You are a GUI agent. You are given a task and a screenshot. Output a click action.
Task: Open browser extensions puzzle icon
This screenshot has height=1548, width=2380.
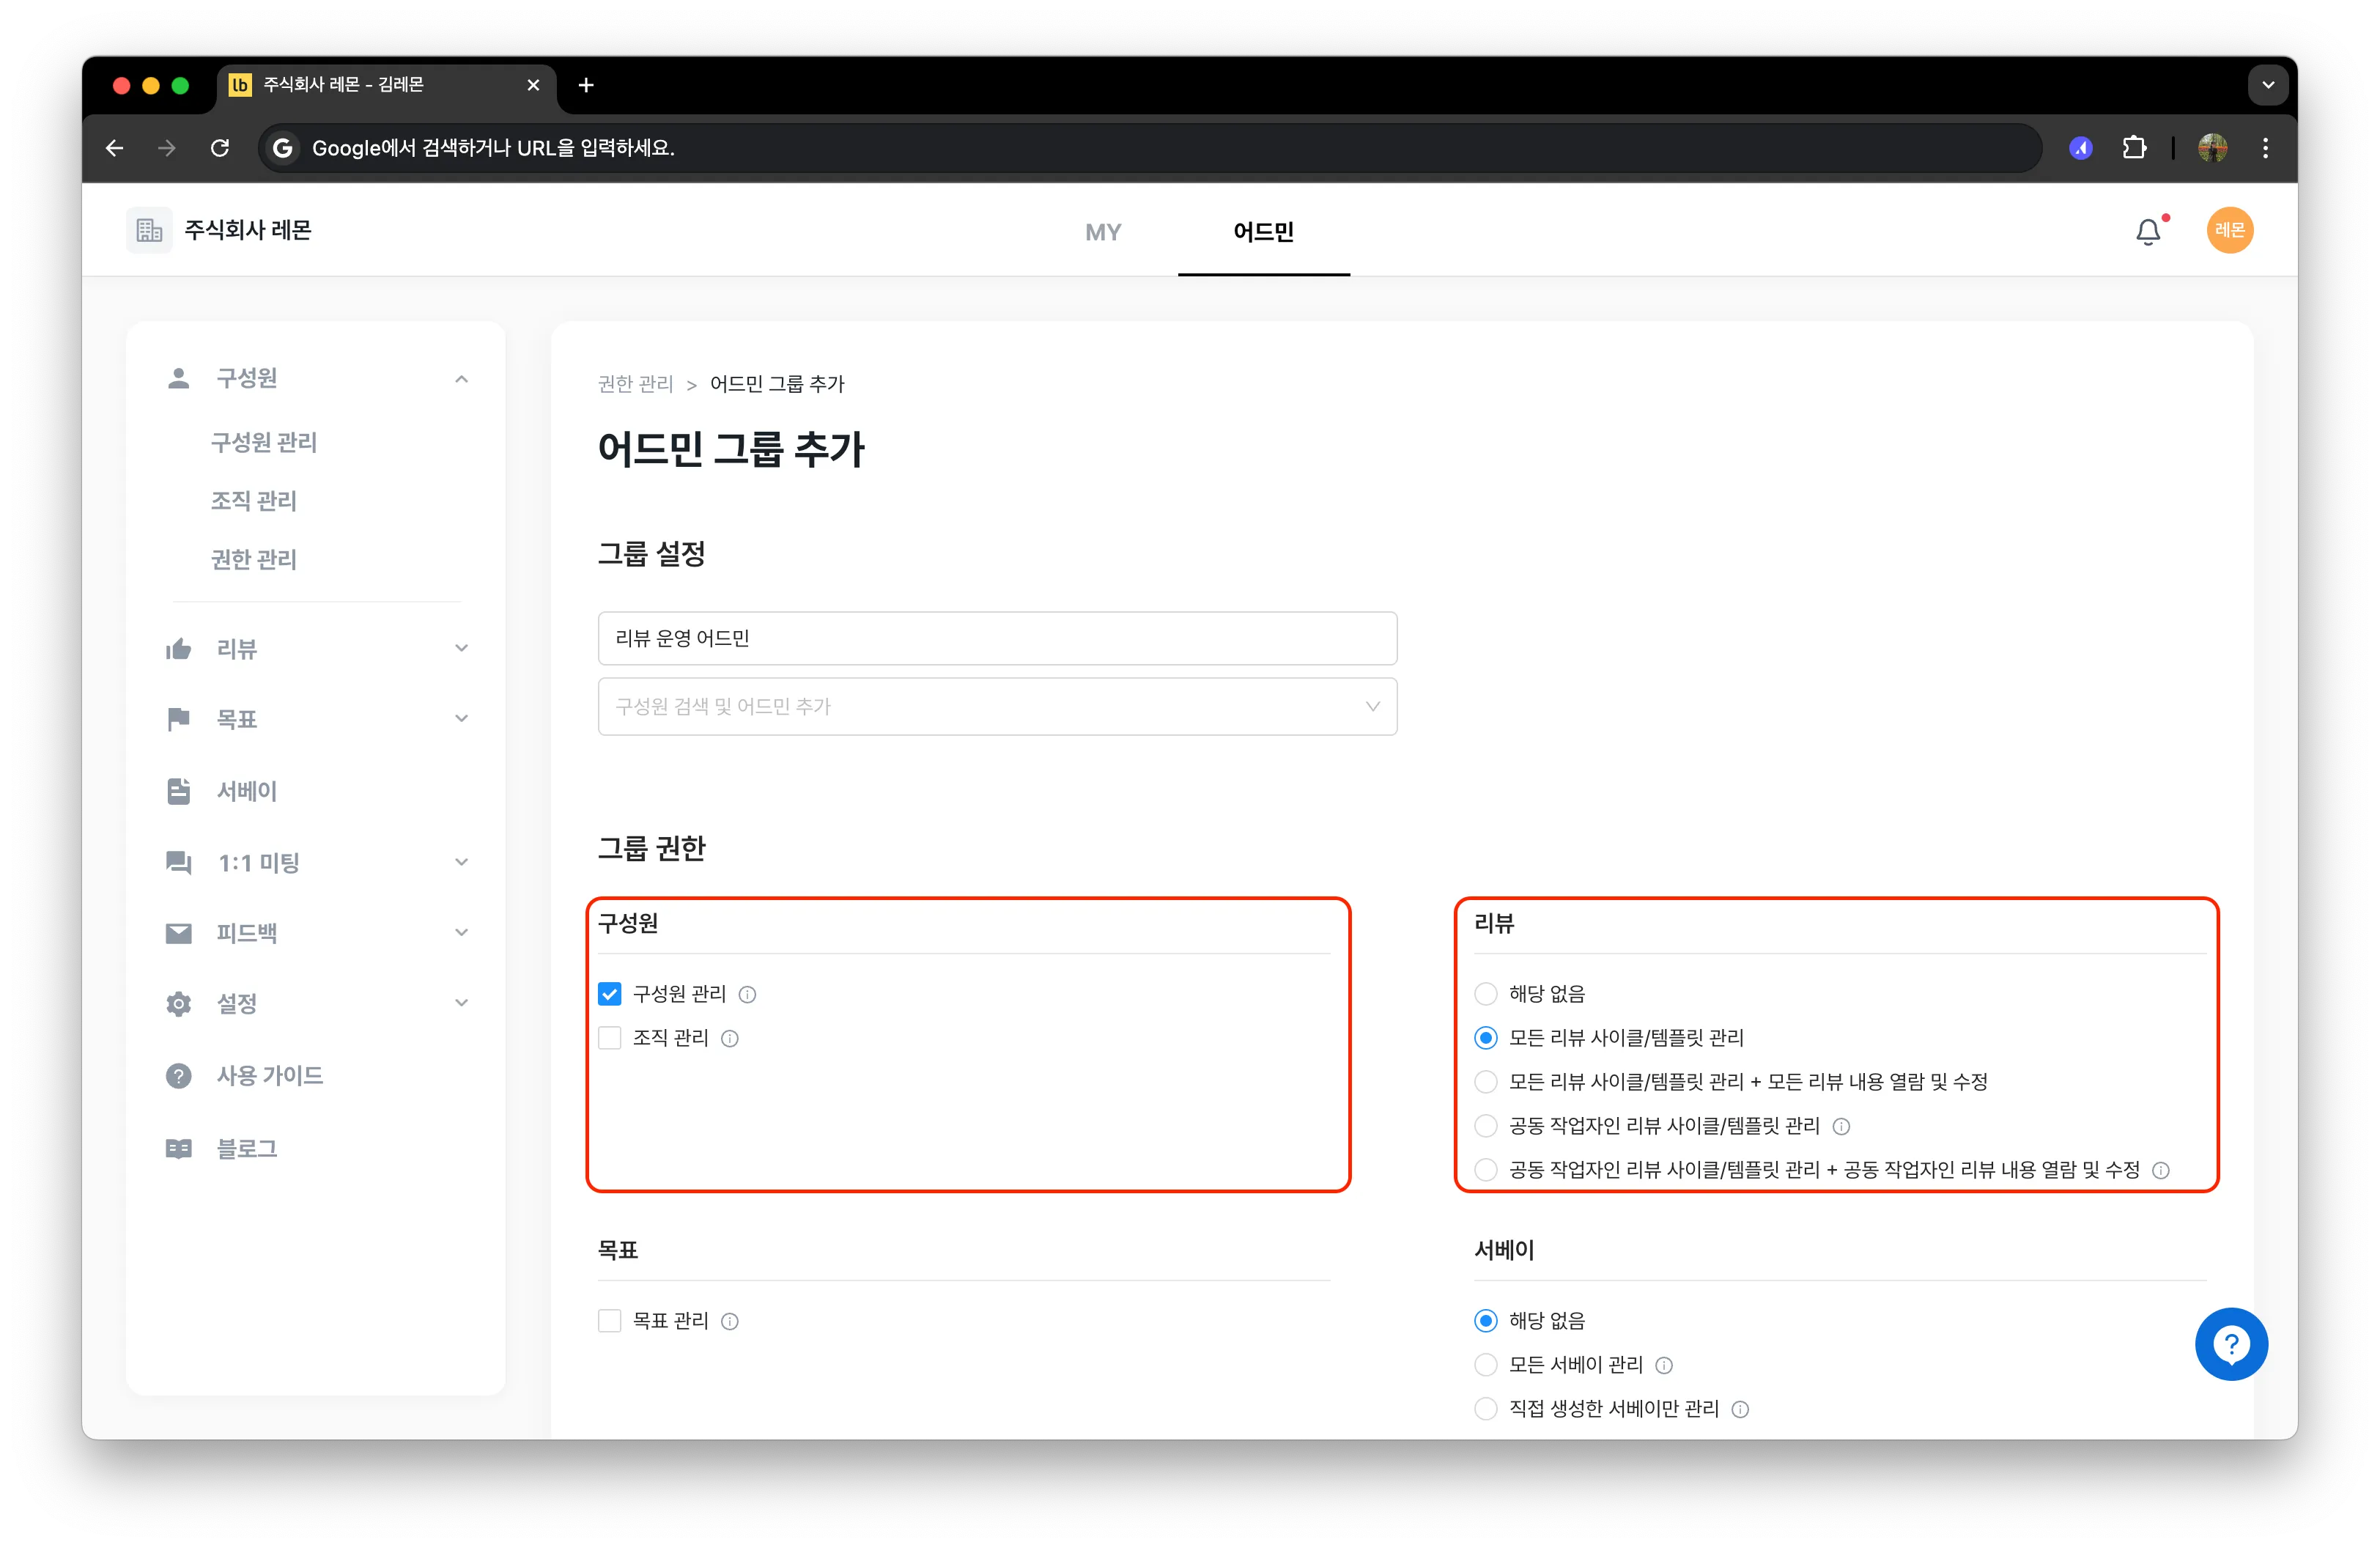(2134, 148)
